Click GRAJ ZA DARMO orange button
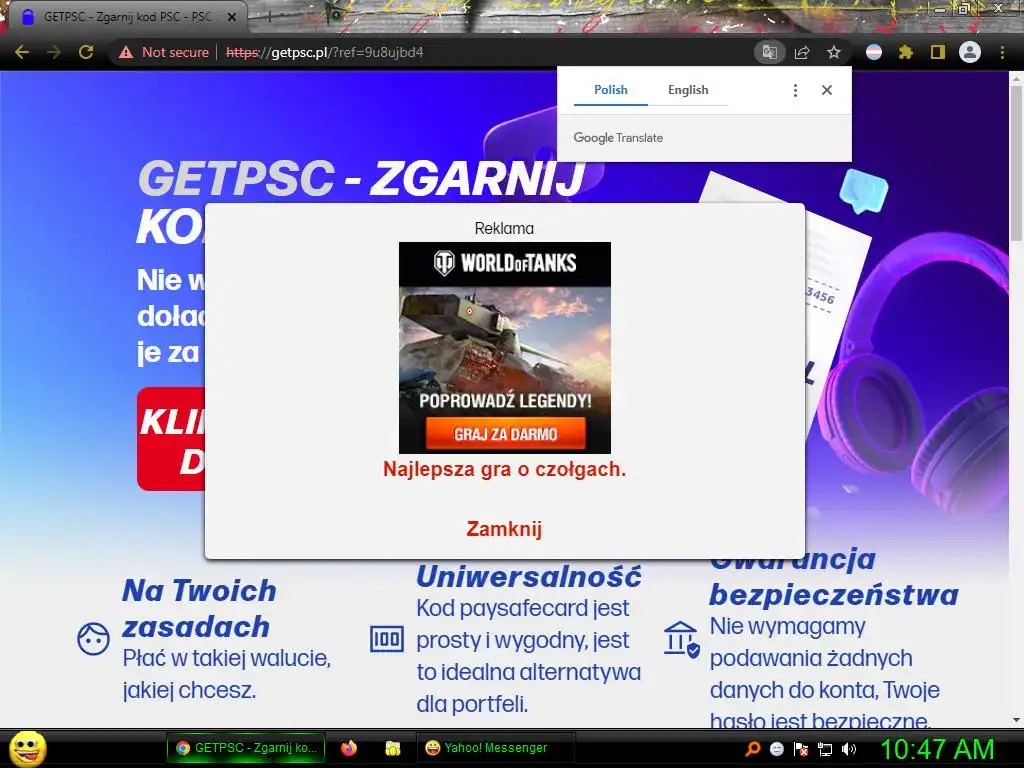Screen dimensions: 1024x768 click(x=505, y=434)
